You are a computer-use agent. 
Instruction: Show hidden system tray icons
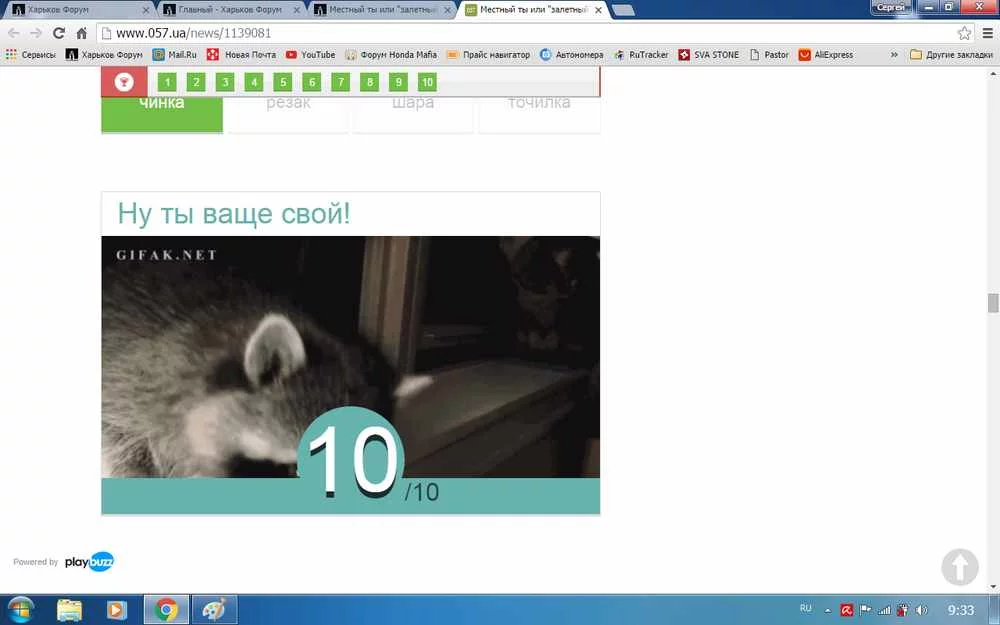click(x=828, y=610)
